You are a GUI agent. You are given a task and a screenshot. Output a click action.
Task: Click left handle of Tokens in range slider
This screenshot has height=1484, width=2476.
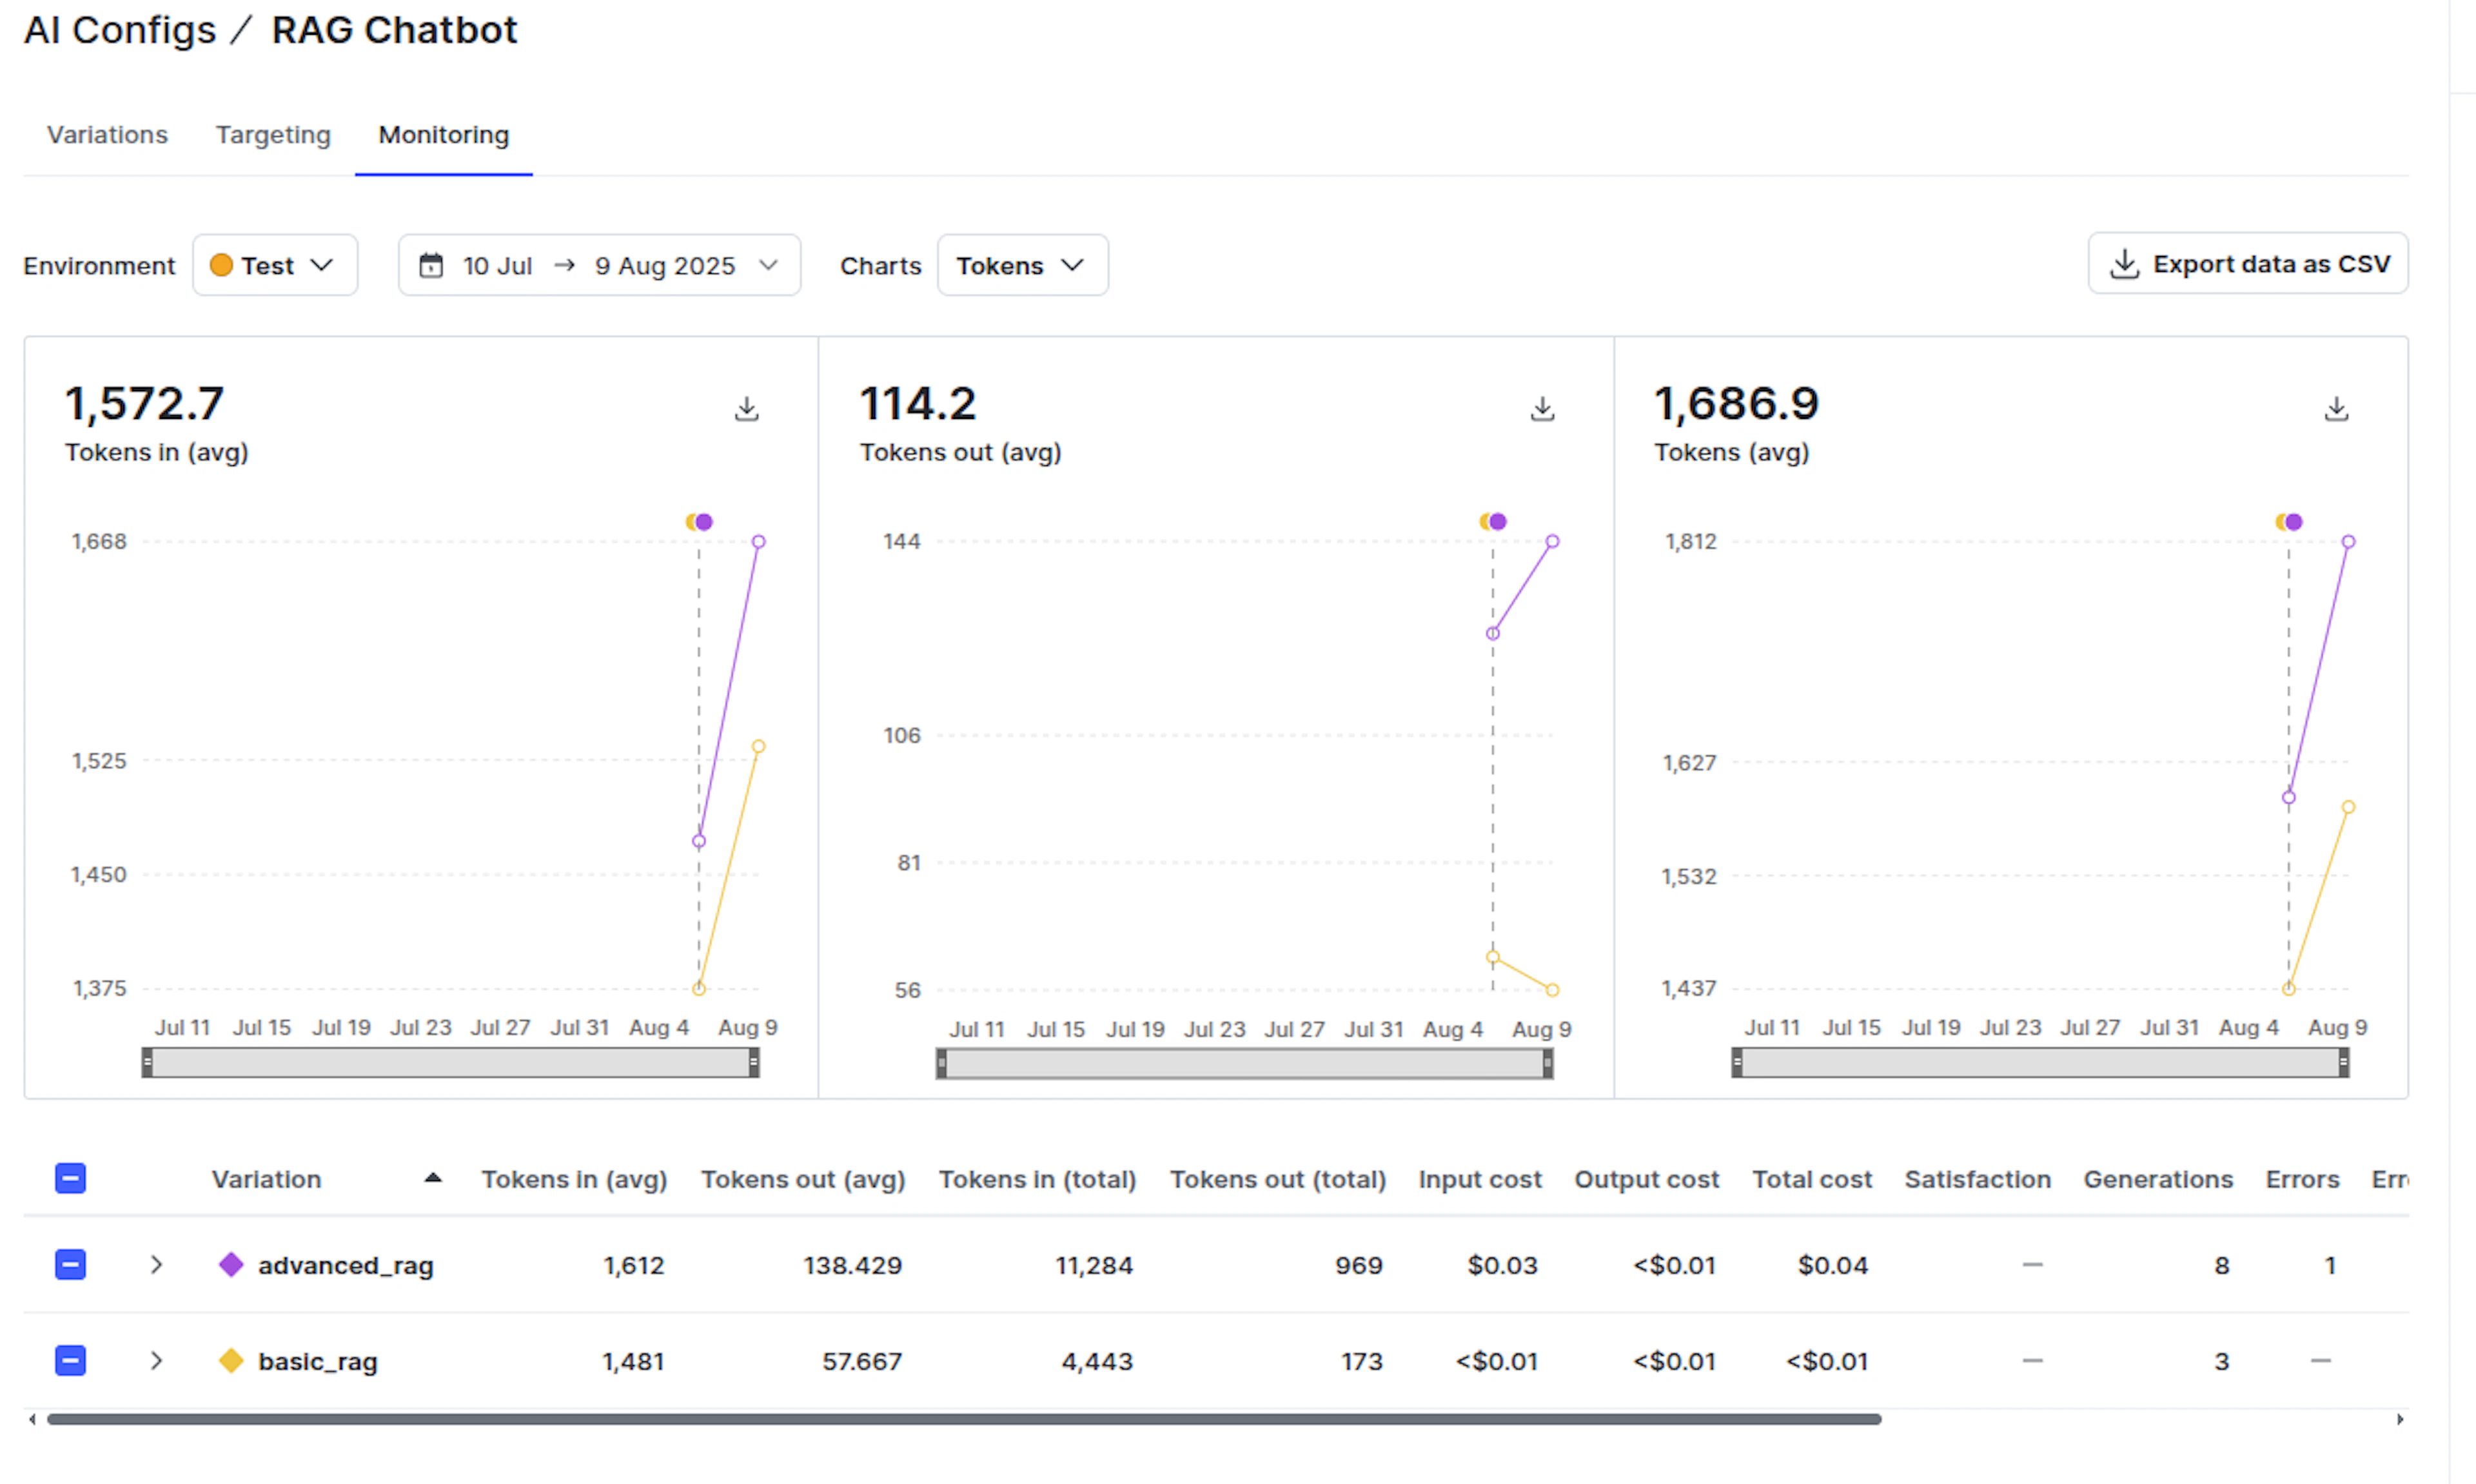coord(148,1062)
